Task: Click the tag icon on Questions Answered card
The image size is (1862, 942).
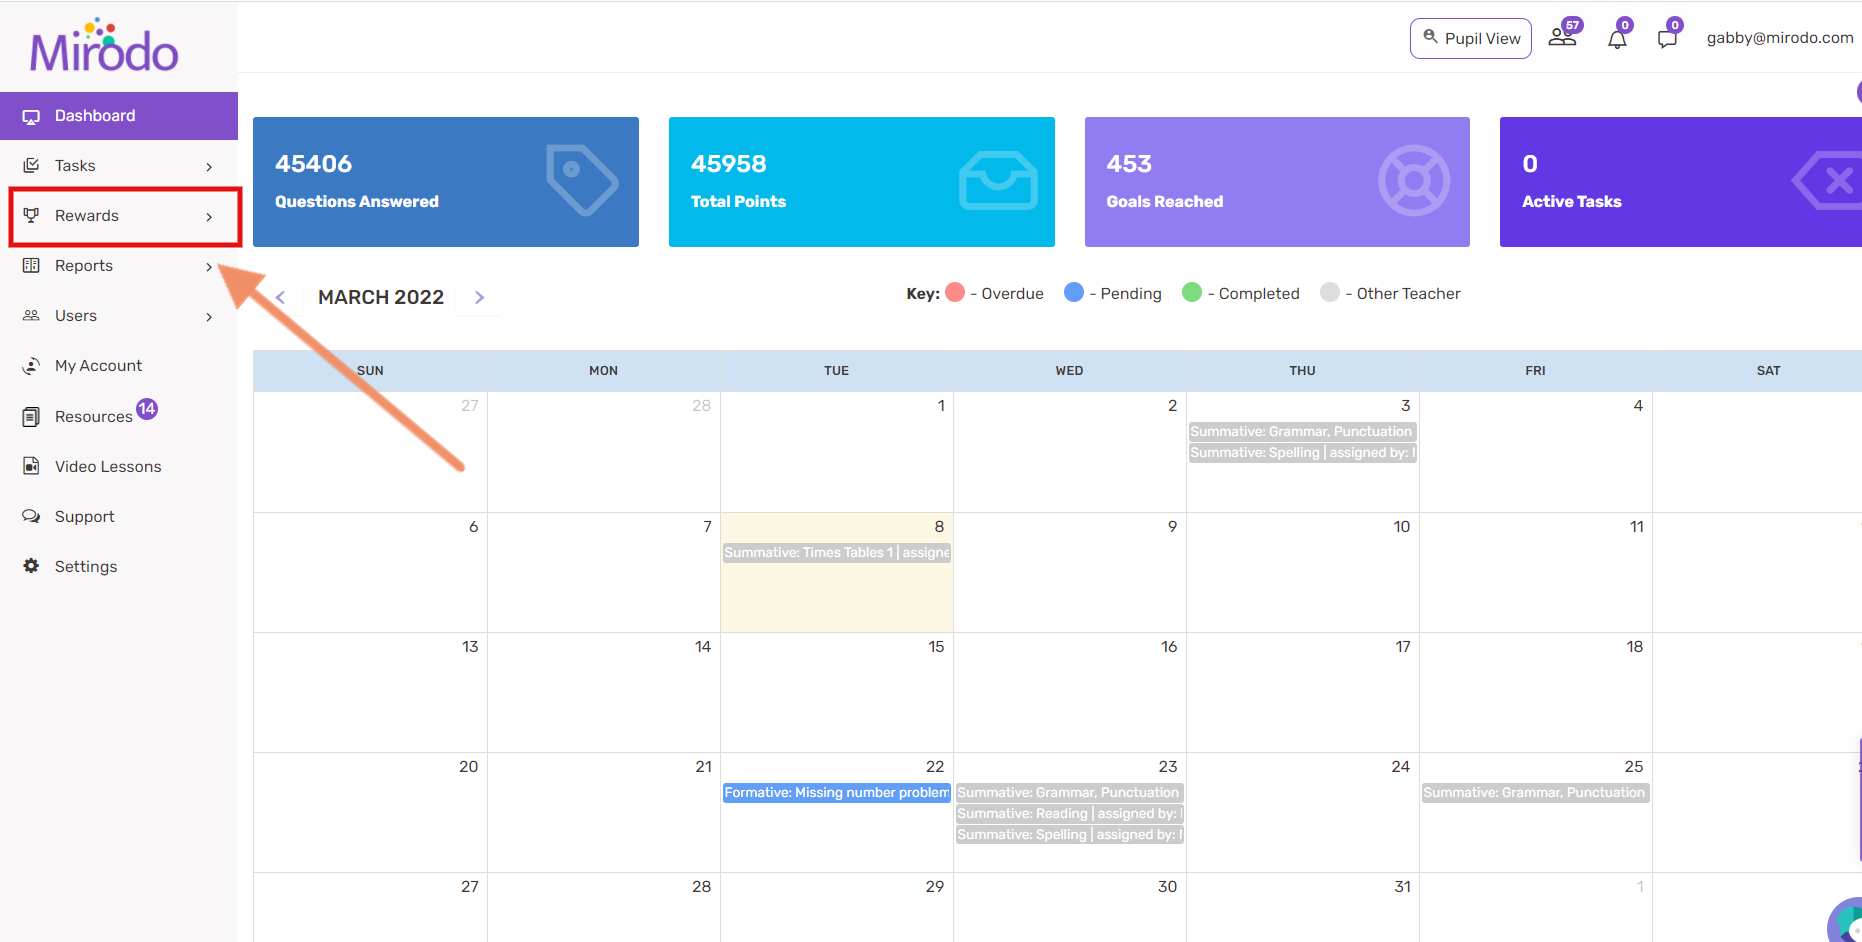Action: 582,181
